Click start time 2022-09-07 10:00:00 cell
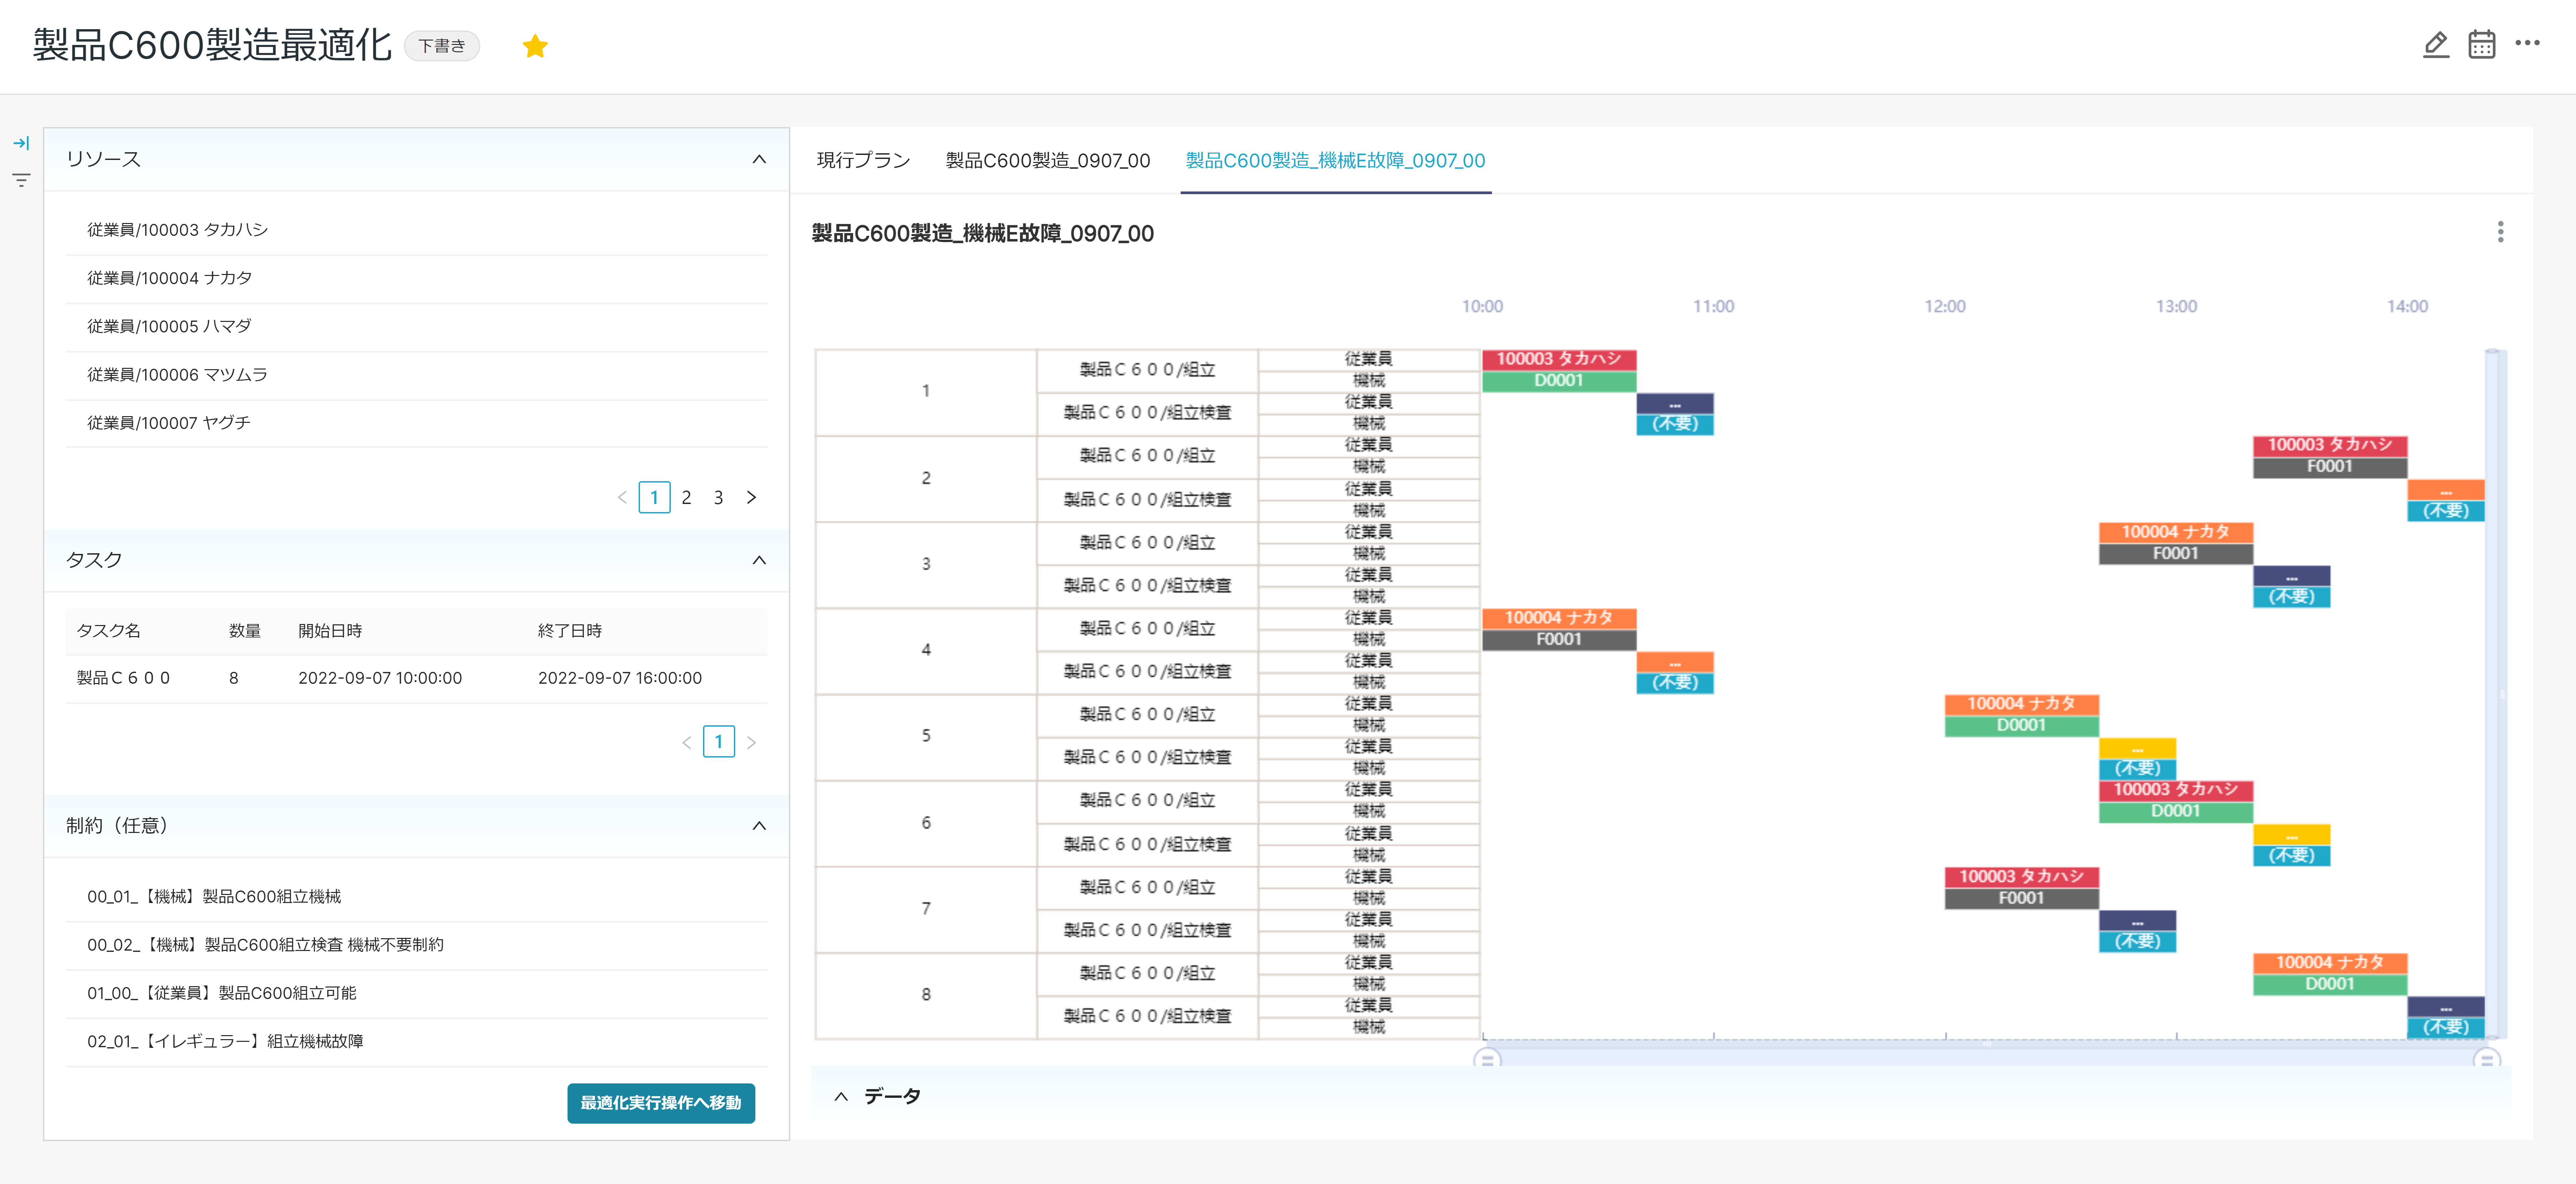The image size is (2576, 1184). pyautogui.click(x=380, y=678)
